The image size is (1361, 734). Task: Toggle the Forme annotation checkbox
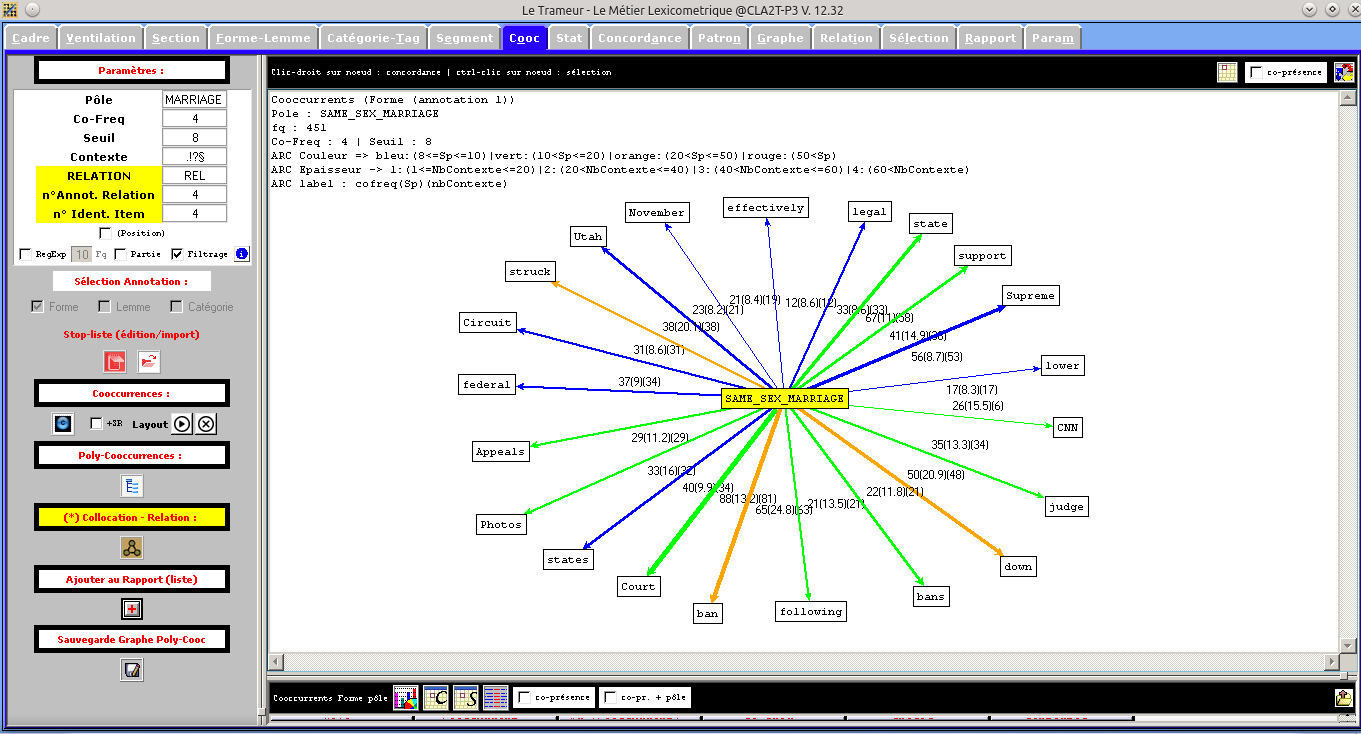coord(38,307)
